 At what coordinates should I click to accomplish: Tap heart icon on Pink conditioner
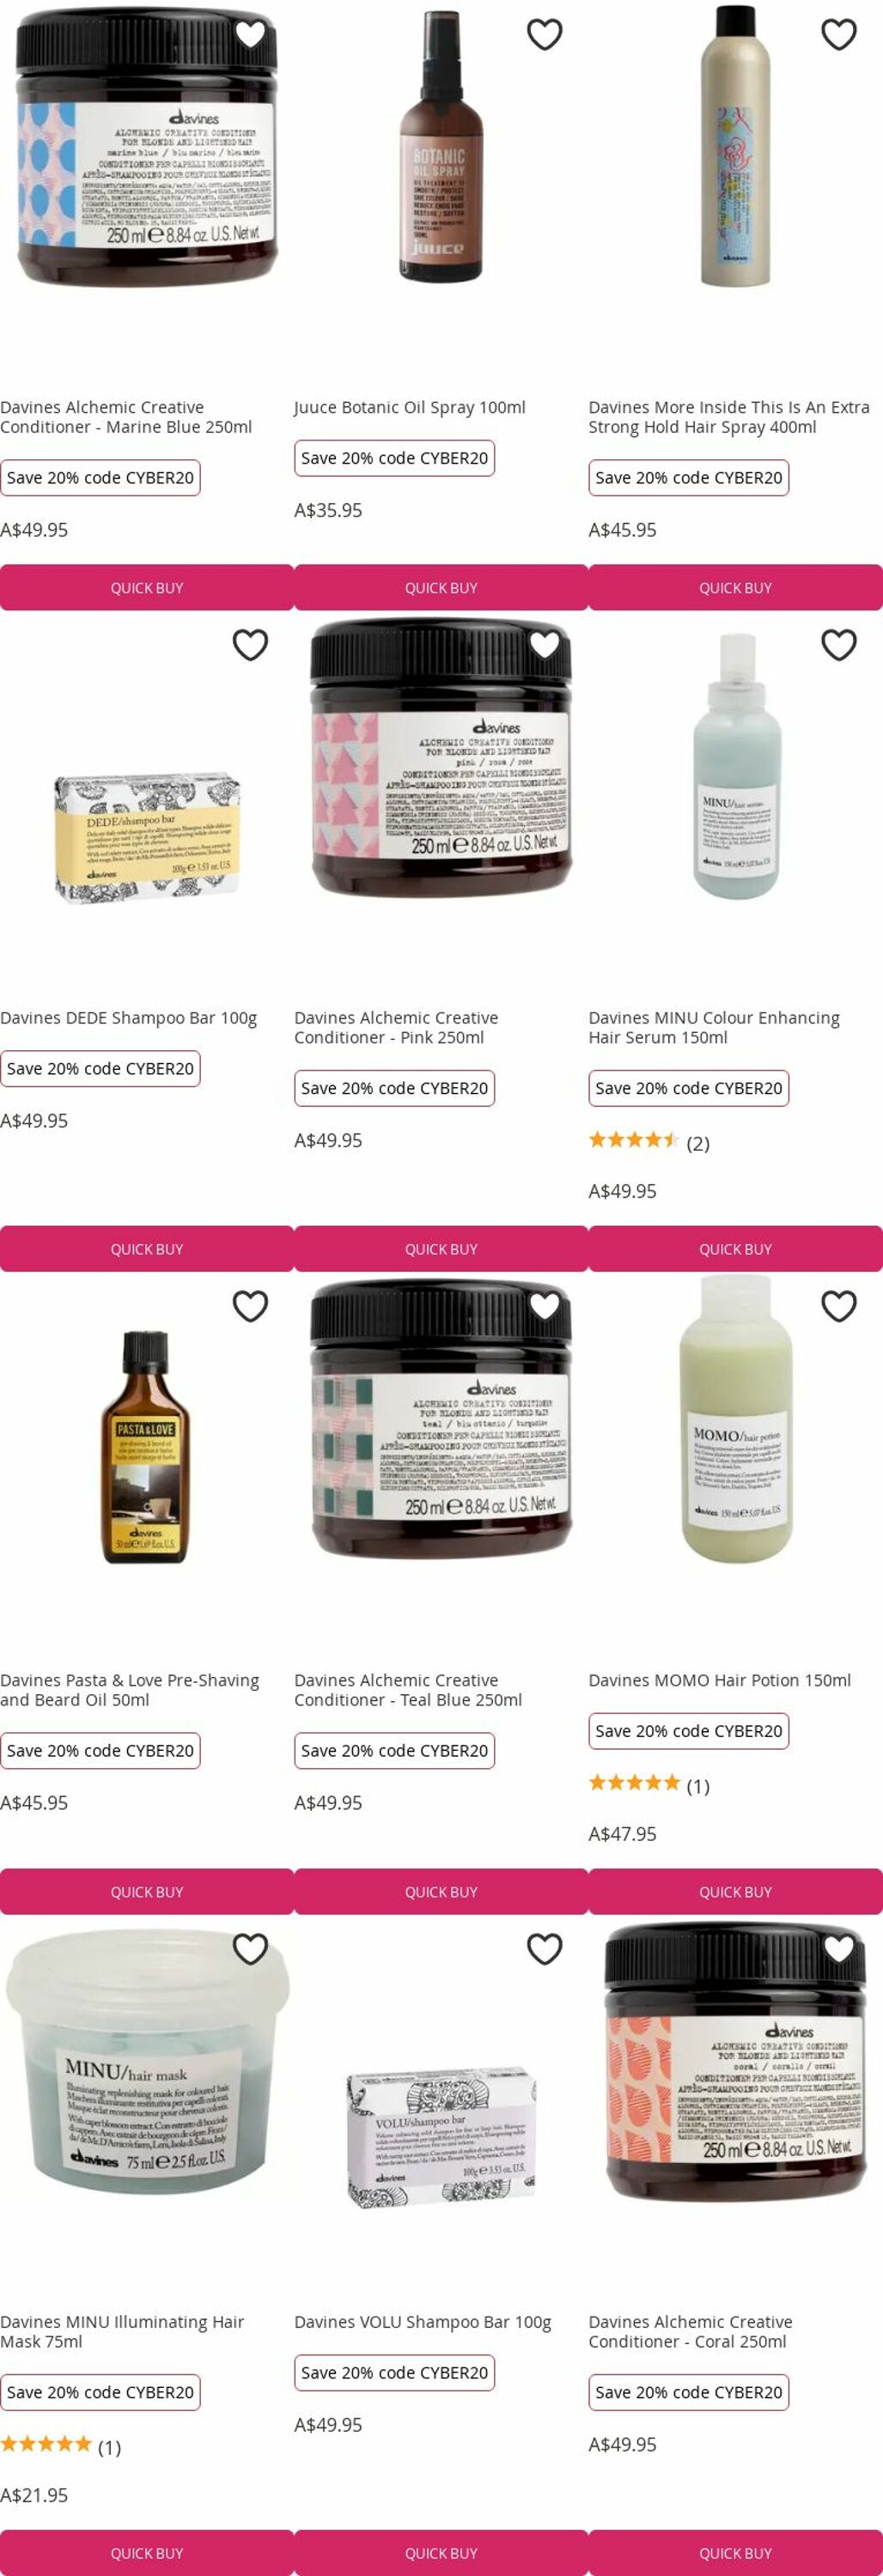544,645
